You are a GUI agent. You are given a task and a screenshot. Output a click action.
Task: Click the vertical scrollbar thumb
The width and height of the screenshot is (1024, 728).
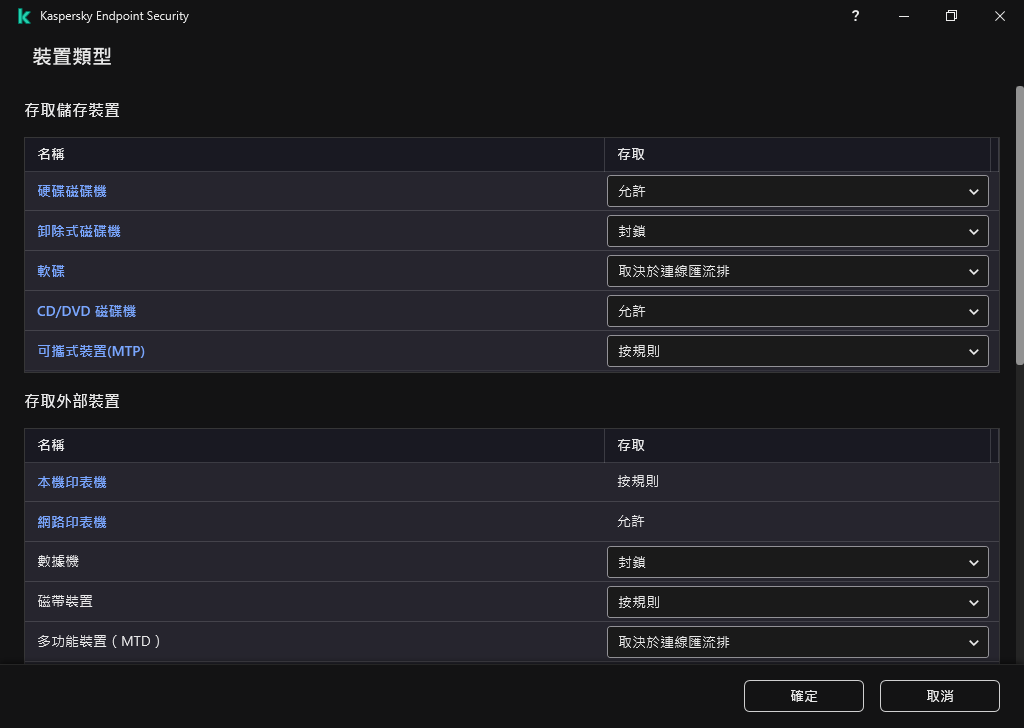click(x=1019, y=225)
